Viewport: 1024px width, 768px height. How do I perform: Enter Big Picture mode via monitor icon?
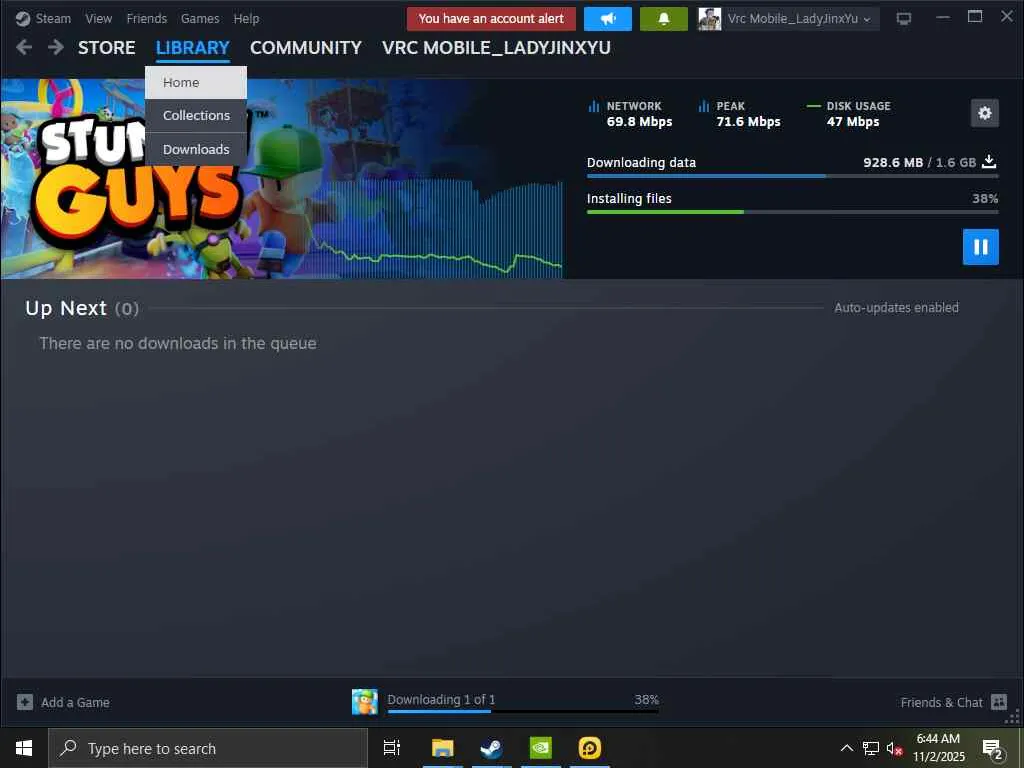903,19
